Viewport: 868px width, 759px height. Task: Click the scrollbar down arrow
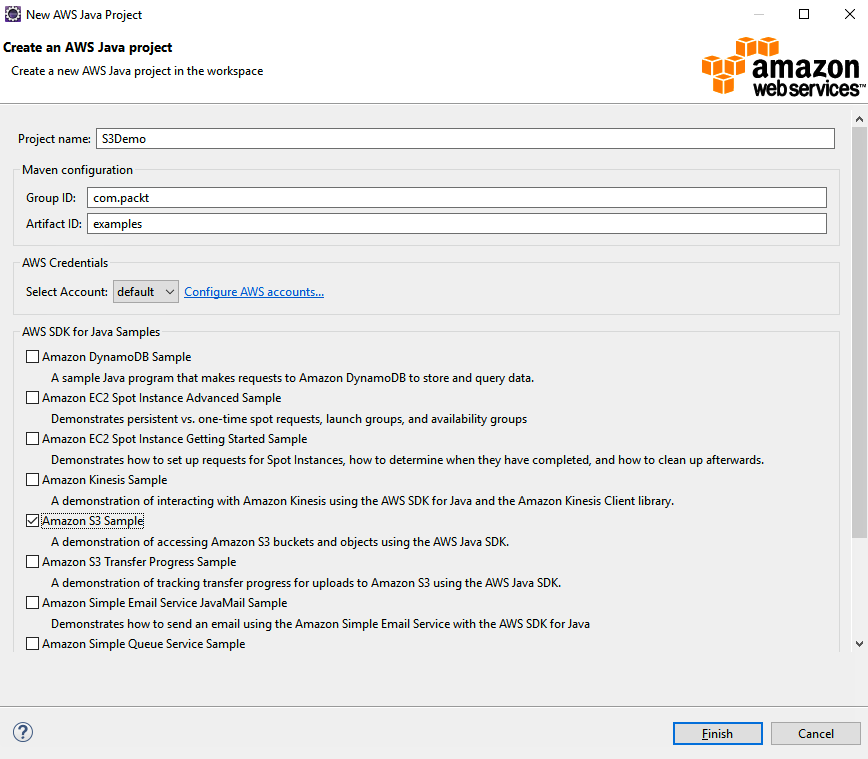coord(859,643)
